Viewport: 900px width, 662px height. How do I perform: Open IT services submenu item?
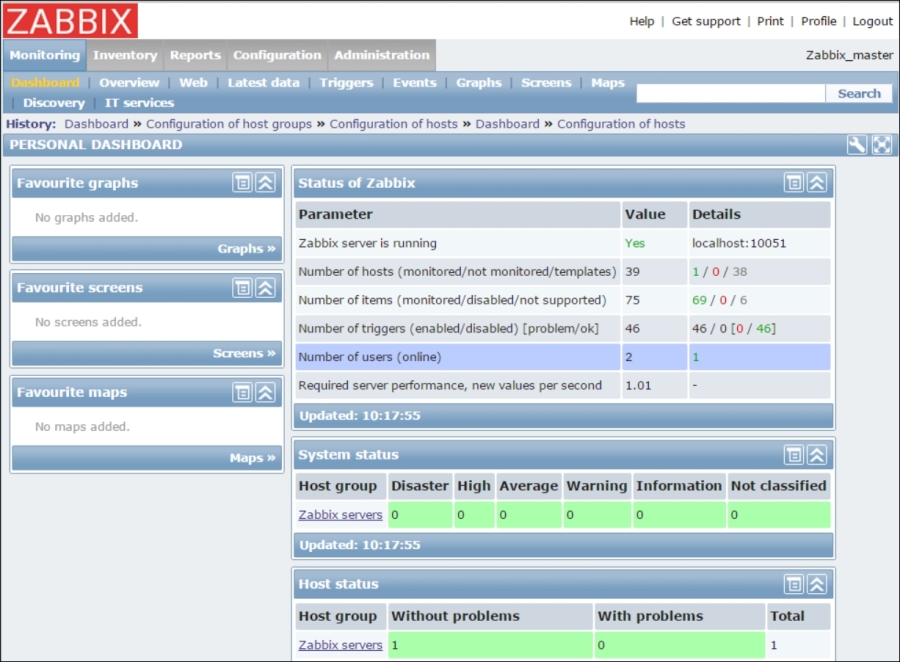139,103
